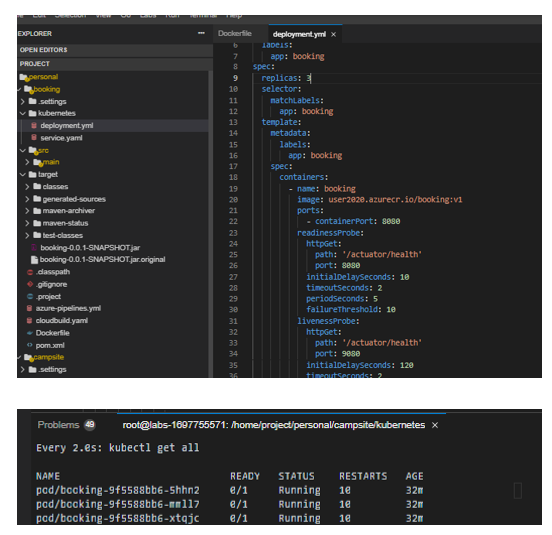Open cloudbuild.yaml from the file tree
The image size is (552, 535).
coord(62,321)
